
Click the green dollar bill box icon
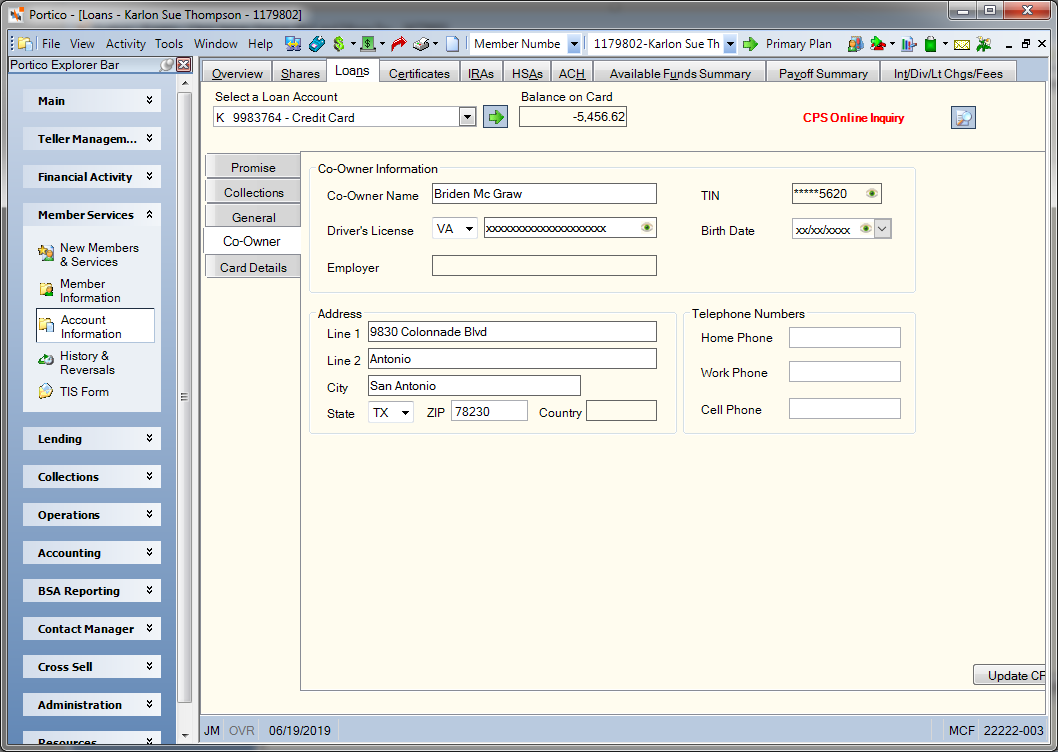click(x=368, y=44)
